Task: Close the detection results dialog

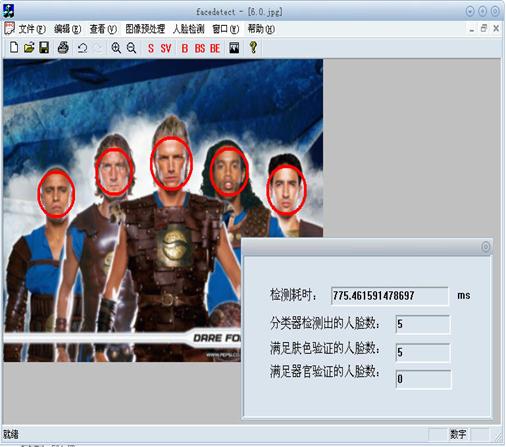Action: click(486, 247)
